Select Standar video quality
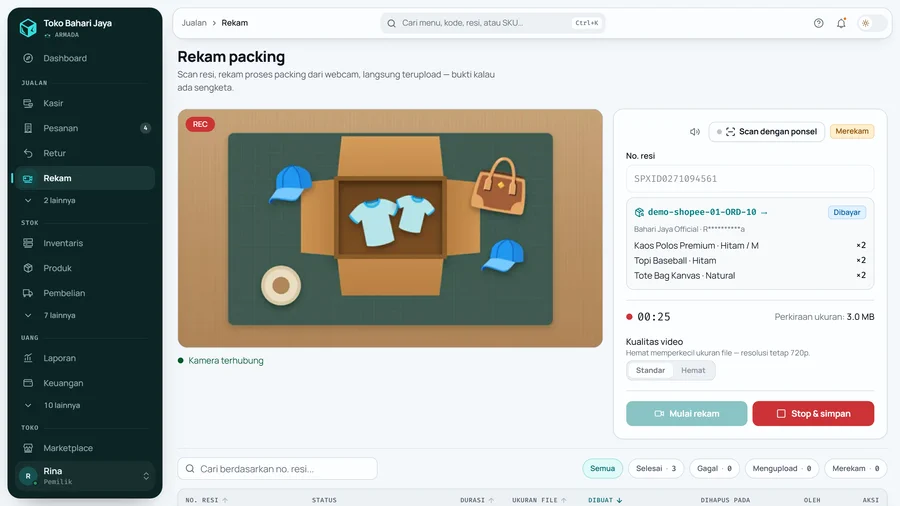 [650, 370]
